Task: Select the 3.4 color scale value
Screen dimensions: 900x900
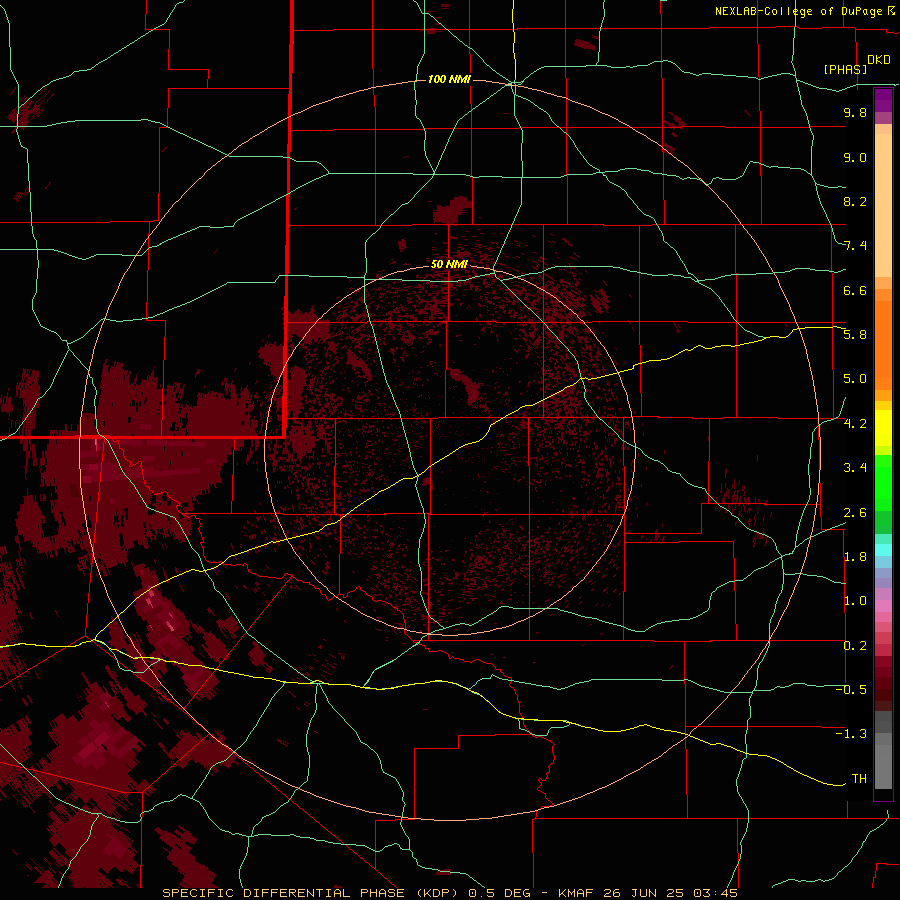Action: (x=855, y=468)
